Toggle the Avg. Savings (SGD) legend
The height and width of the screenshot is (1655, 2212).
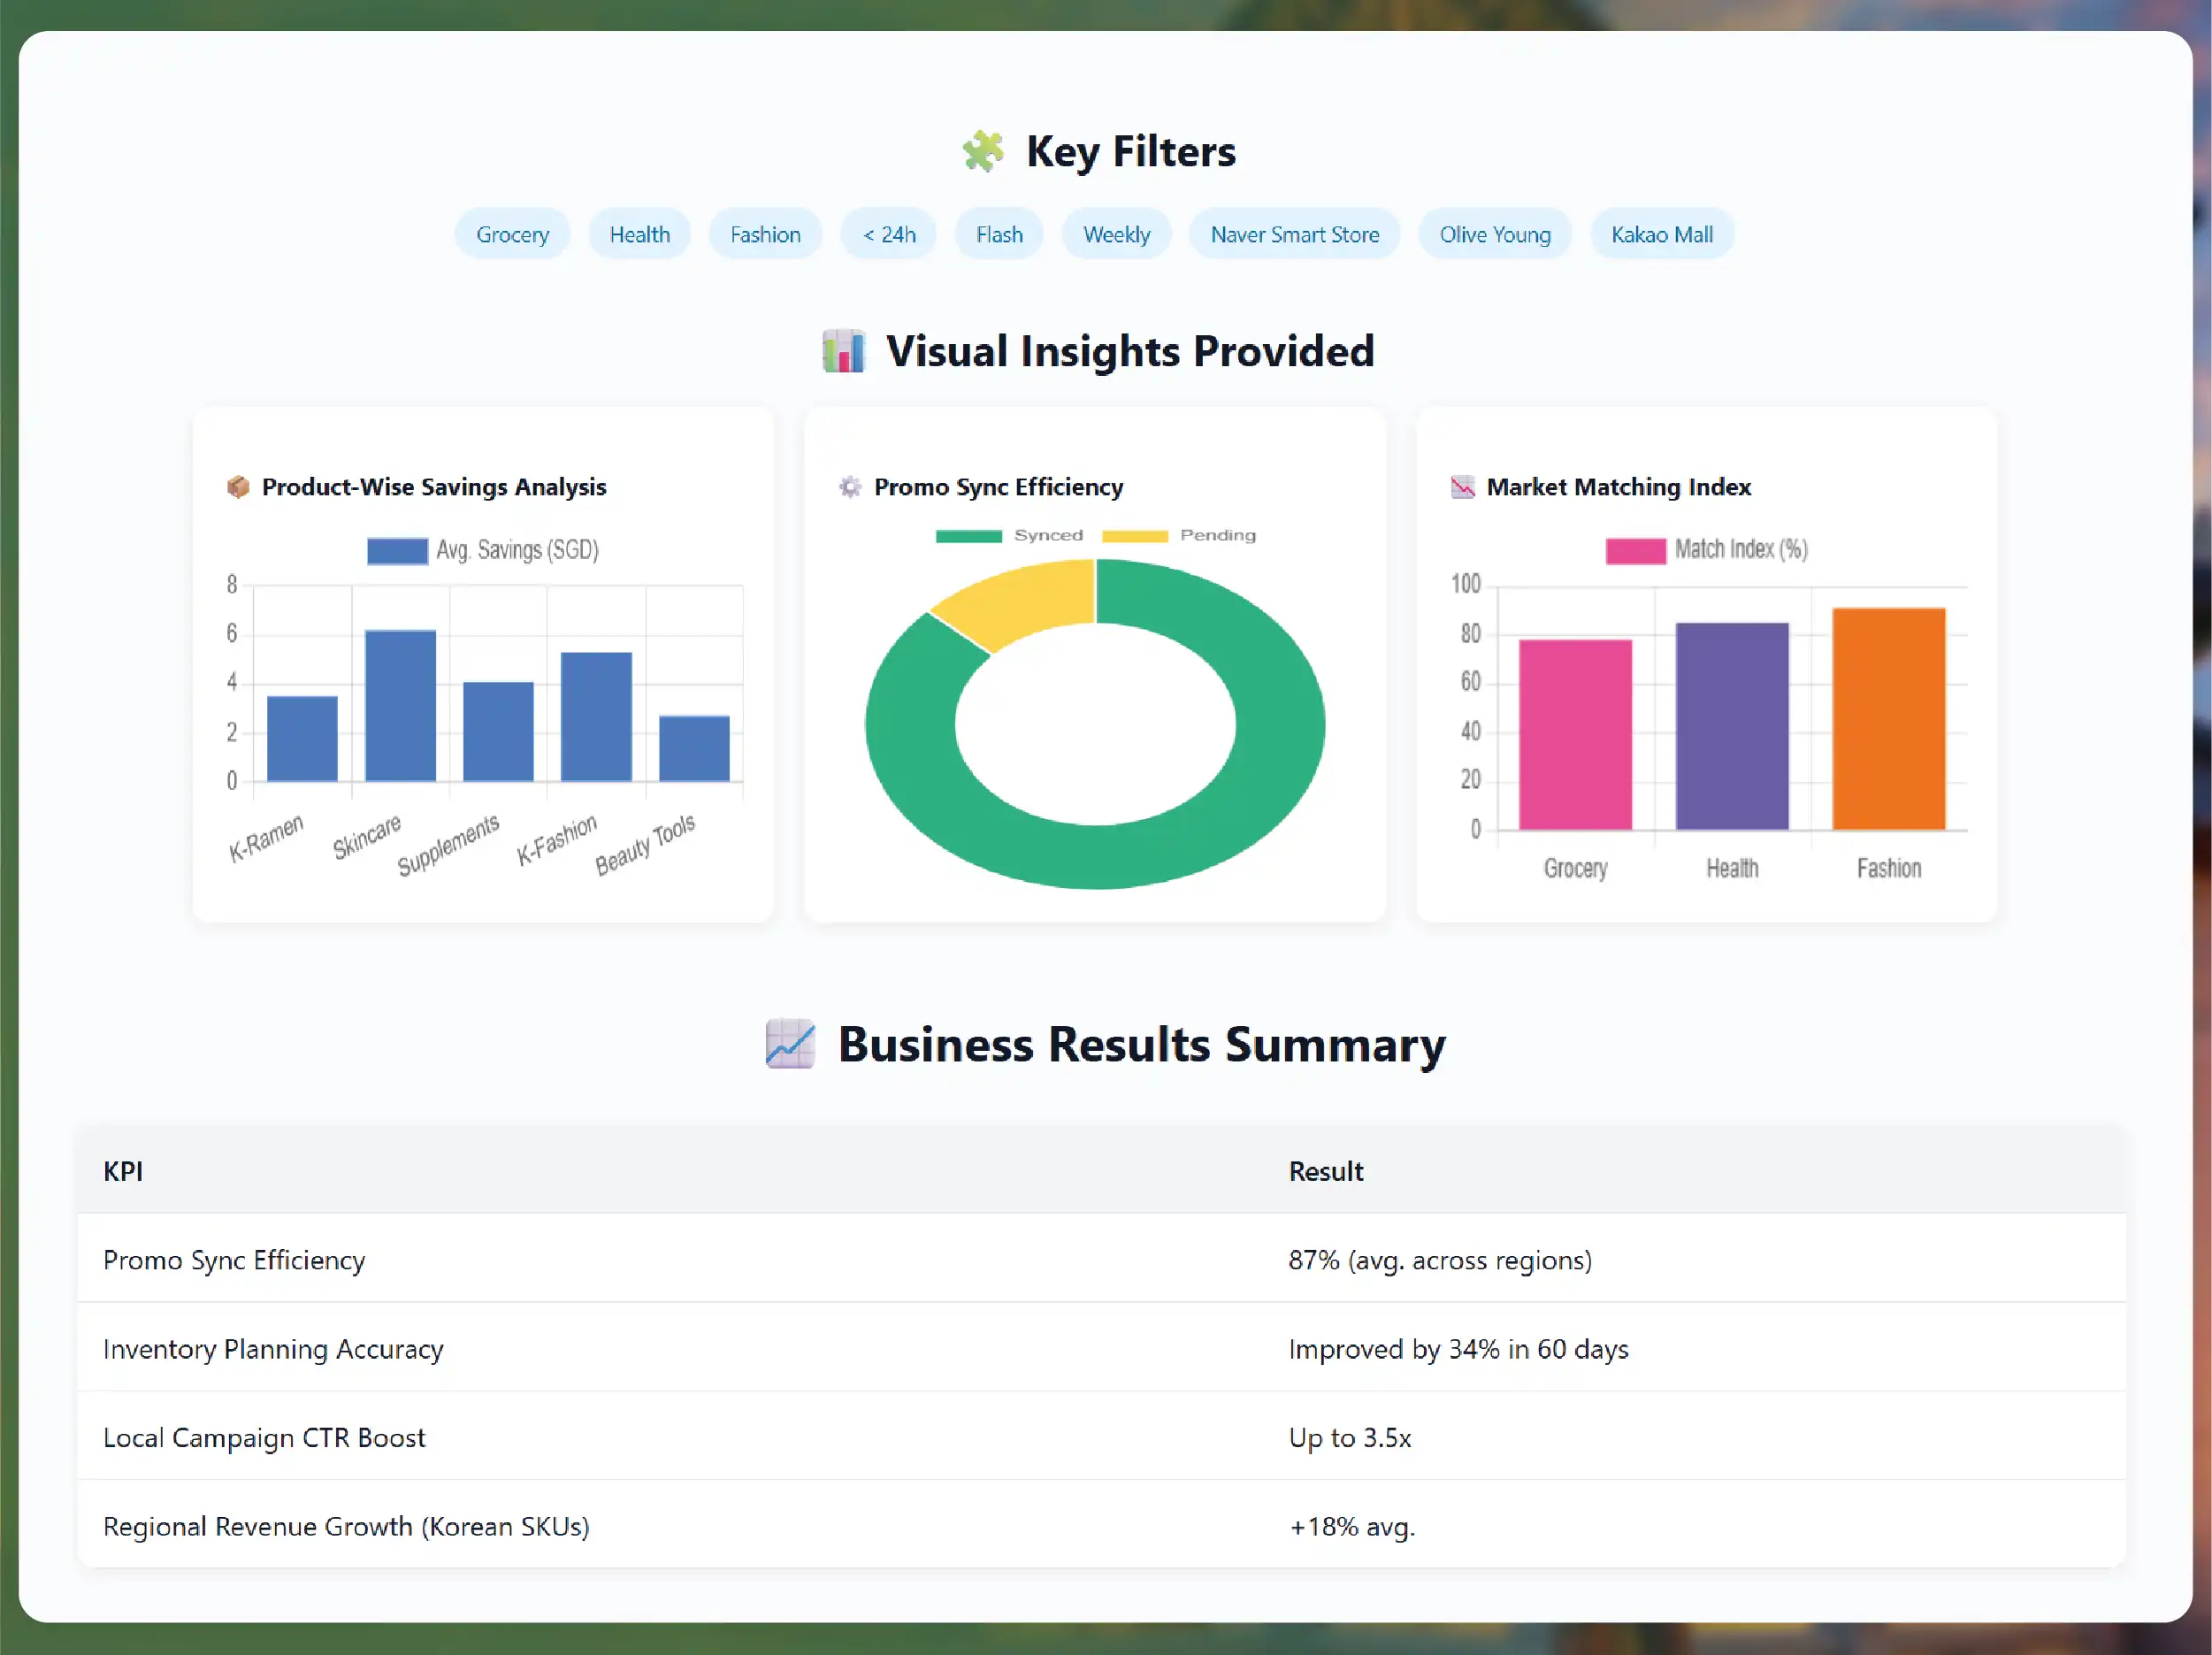coord(397,551)
